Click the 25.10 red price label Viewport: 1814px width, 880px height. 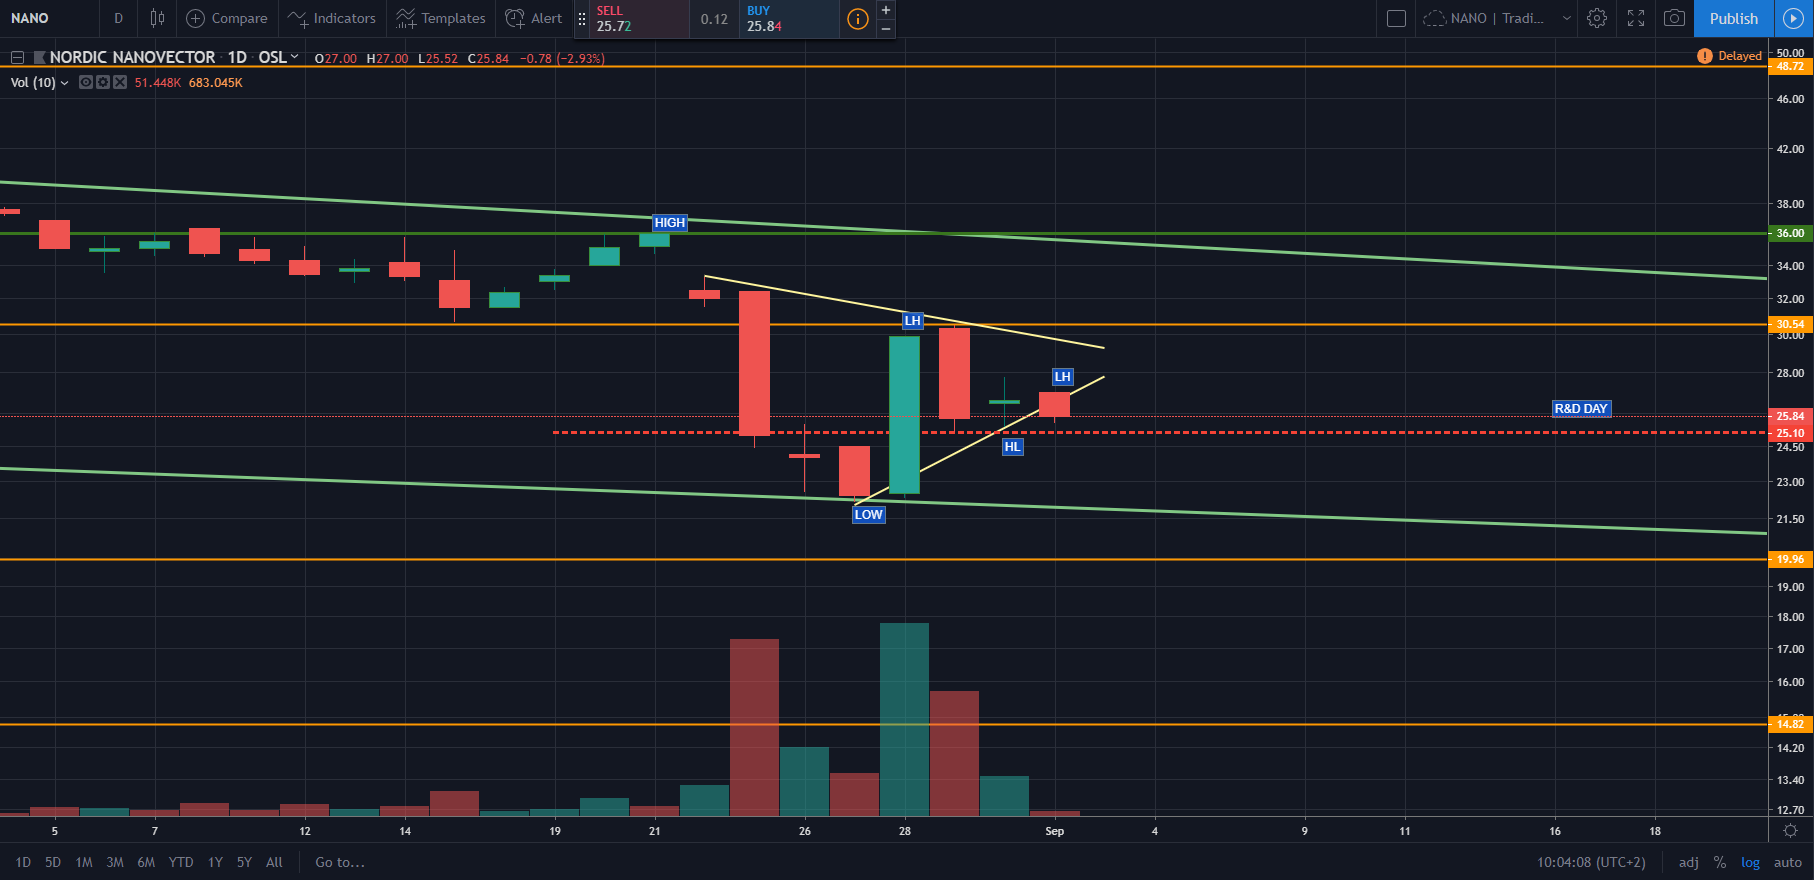pos(1790,433)
